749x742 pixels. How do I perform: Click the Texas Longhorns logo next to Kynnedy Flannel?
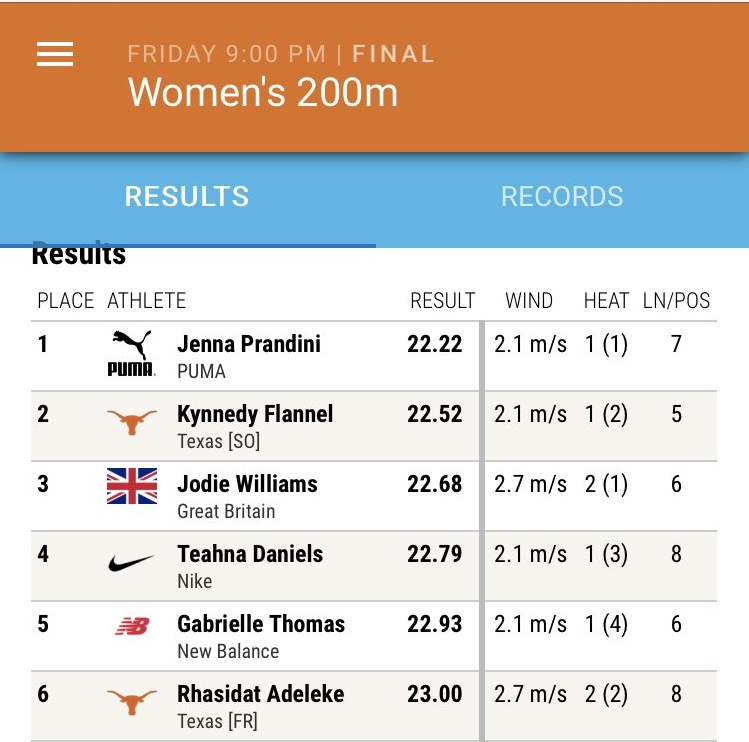click(132, 422)
